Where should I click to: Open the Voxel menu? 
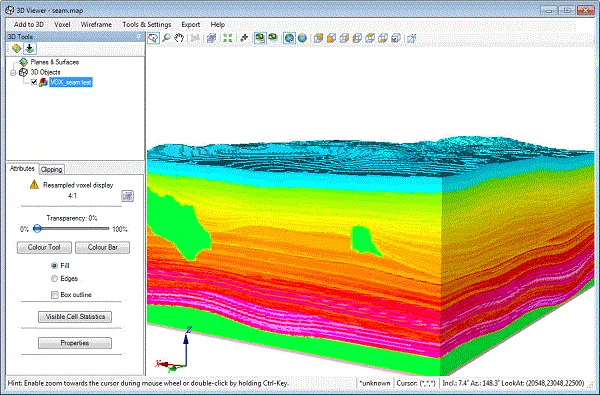62,24
